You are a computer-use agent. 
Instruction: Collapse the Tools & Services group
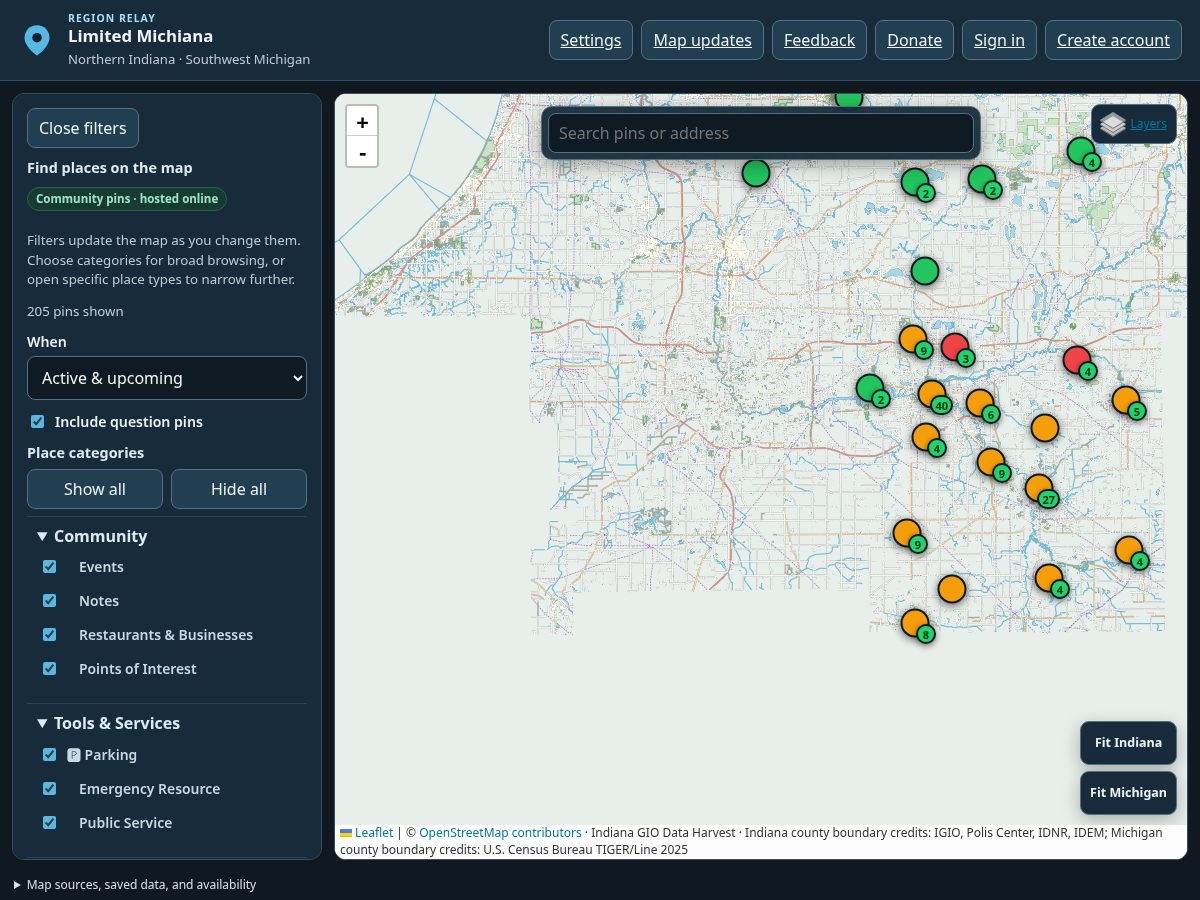pyautogui.click(x=108, y=723)
